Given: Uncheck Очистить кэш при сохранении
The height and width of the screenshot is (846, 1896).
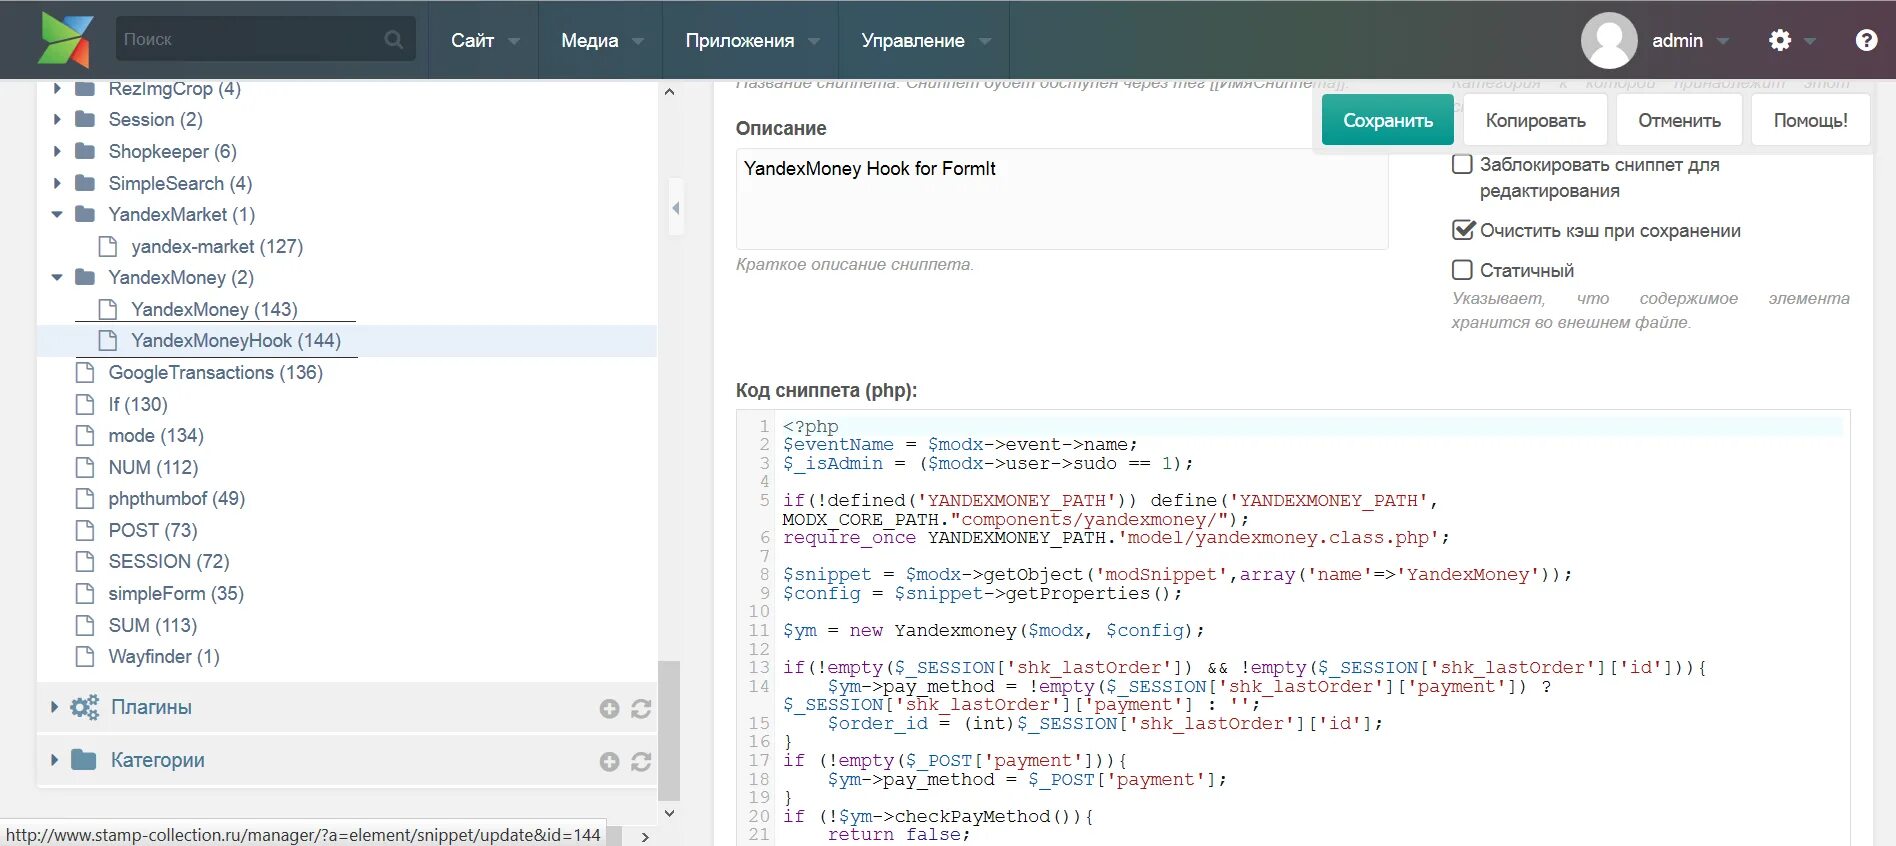Looking at the screenshot, I should [x=1462, y=230].
